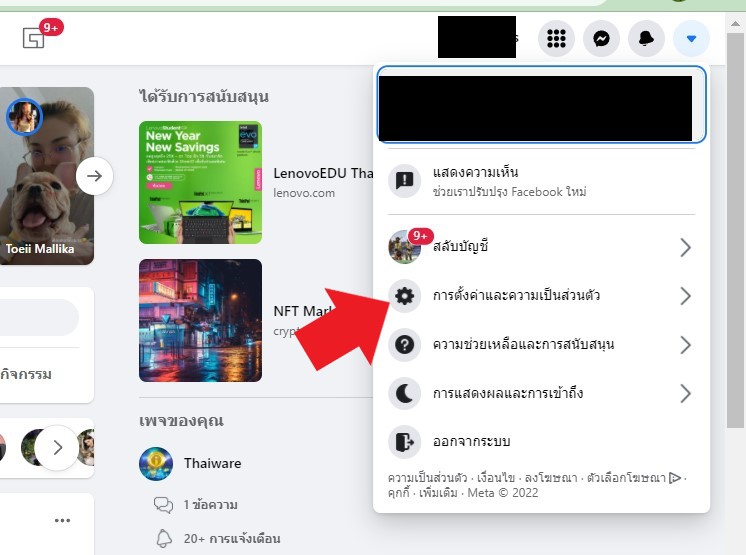Screen dimensions: 746x555
Task: Click the log out door icon
Action: tap(404, 442)
